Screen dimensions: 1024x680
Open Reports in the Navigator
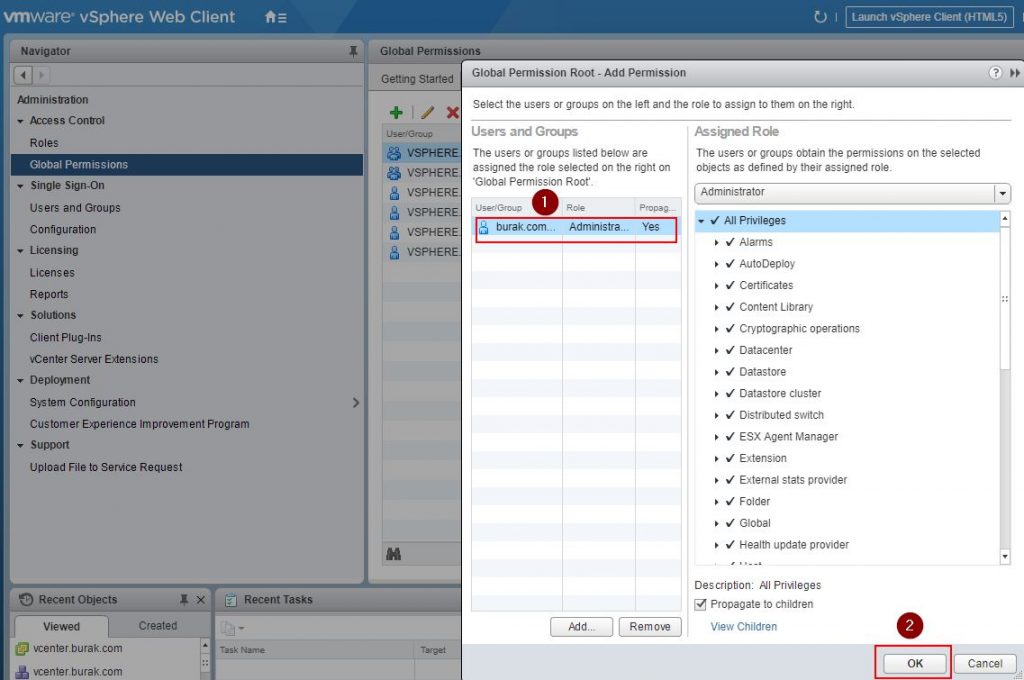(49, 295)
